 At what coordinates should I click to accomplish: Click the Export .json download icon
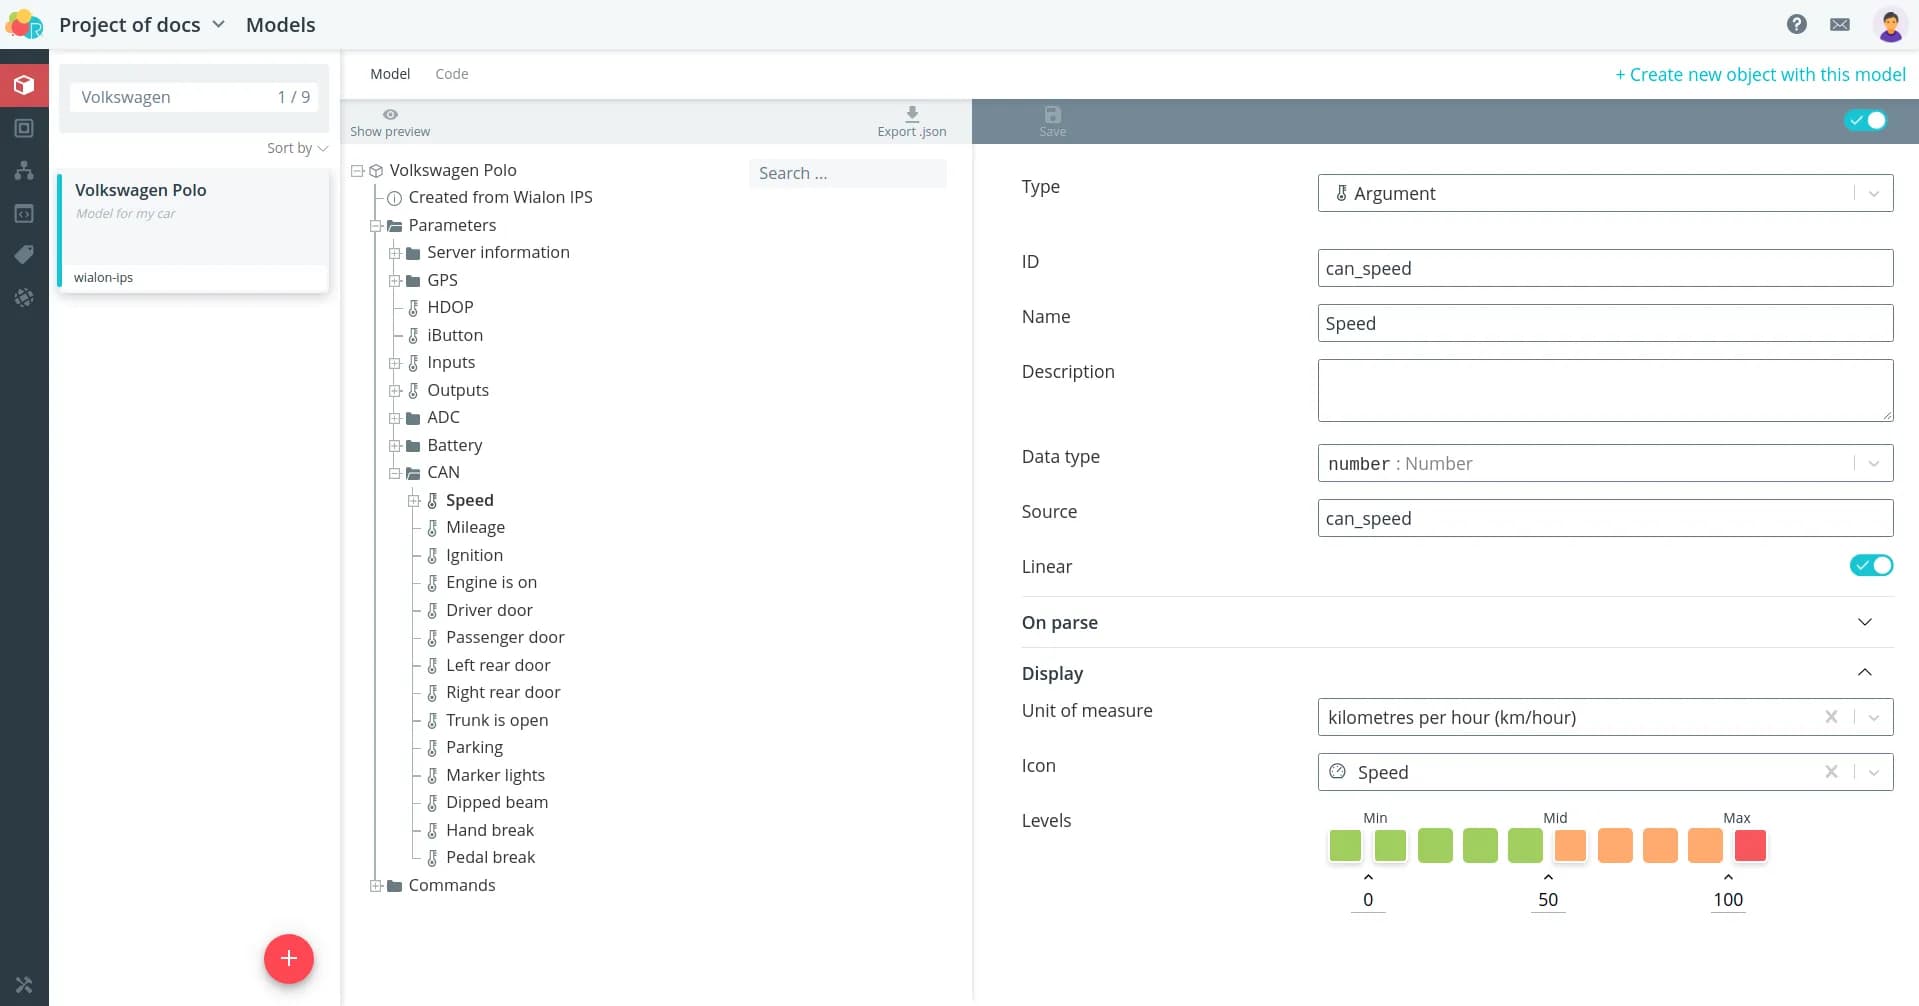[911, 114]
